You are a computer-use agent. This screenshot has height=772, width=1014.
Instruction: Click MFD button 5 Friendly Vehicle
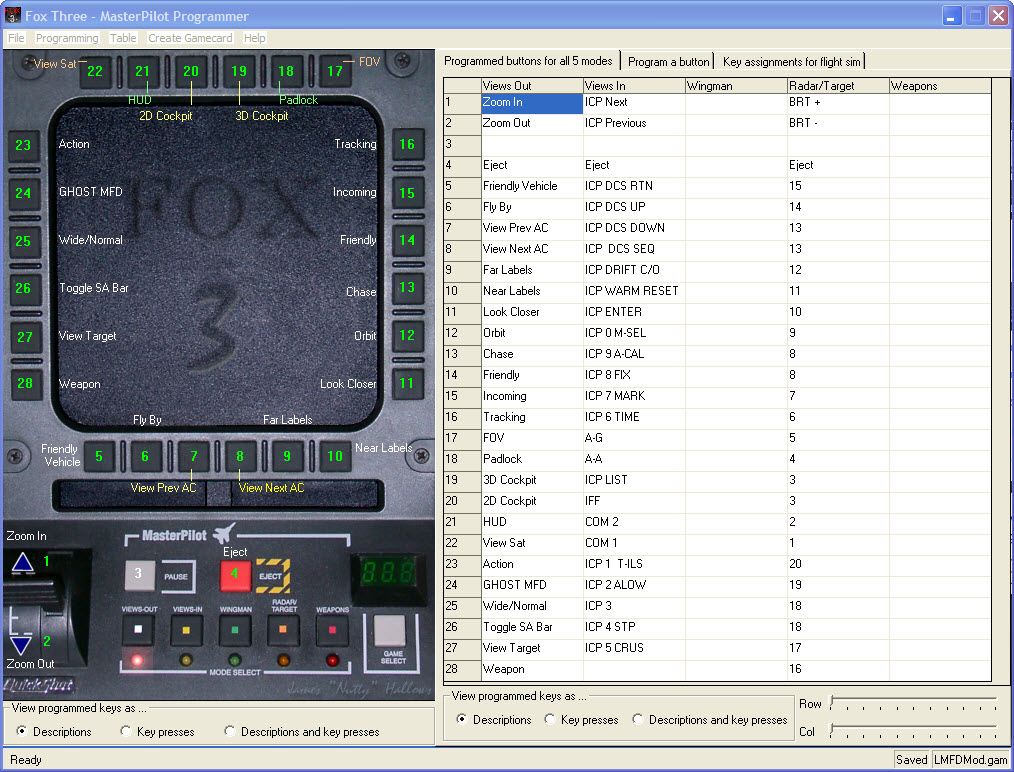[98, 456]
